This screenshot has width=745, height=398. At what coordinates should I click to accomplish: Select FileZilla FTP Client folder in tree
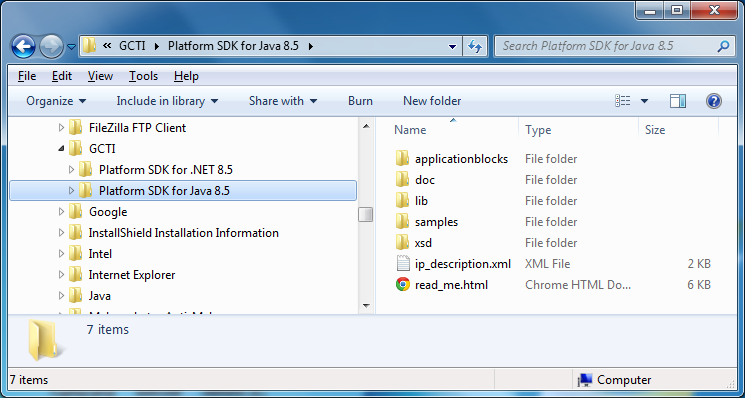(137, 128)
